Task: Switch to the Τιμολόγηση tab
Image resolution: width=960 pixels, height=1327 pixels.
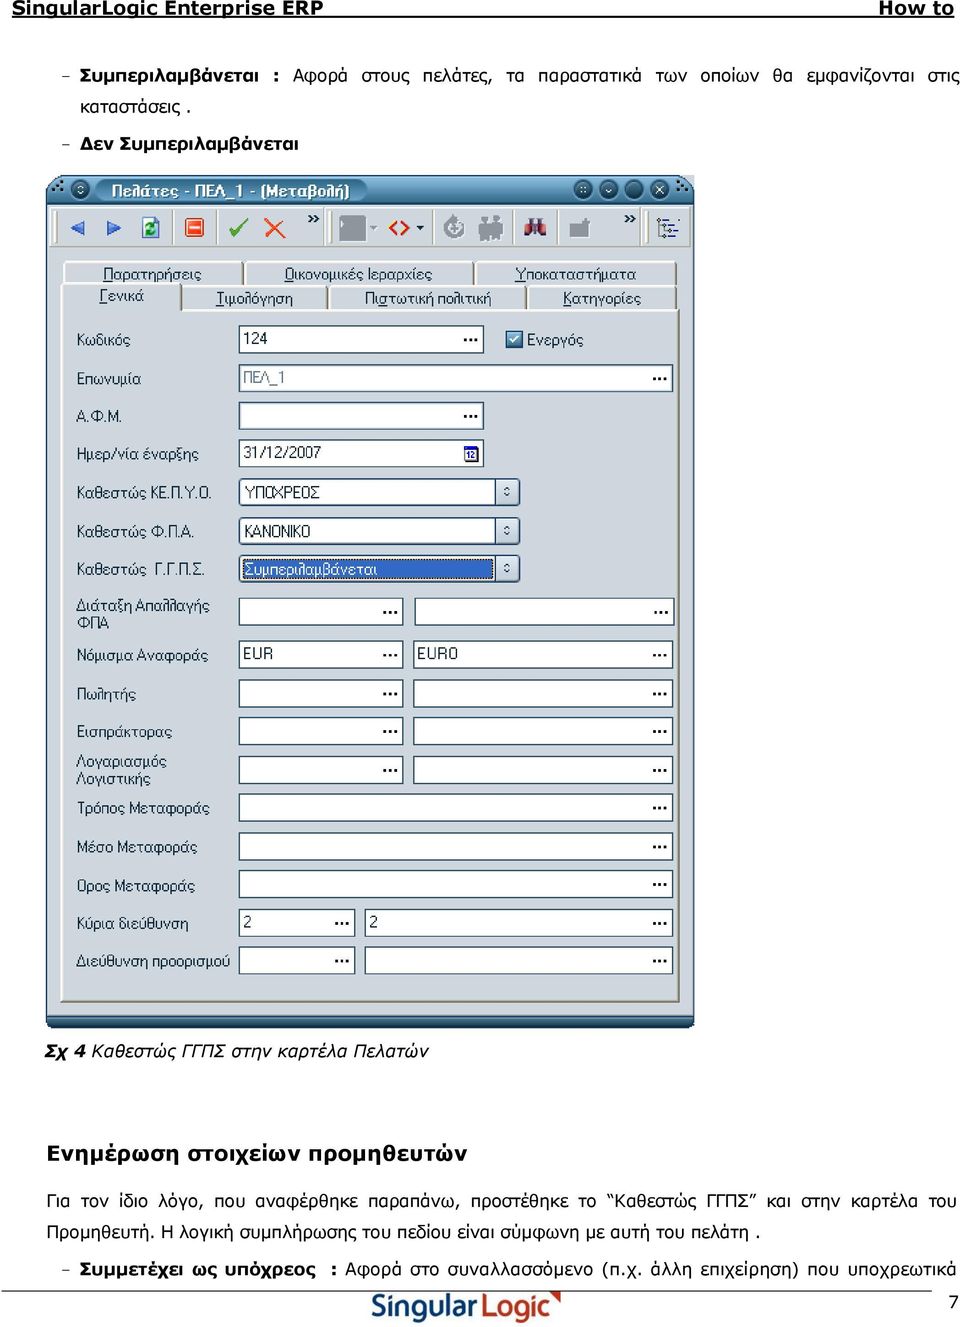Action: point(254,298)
